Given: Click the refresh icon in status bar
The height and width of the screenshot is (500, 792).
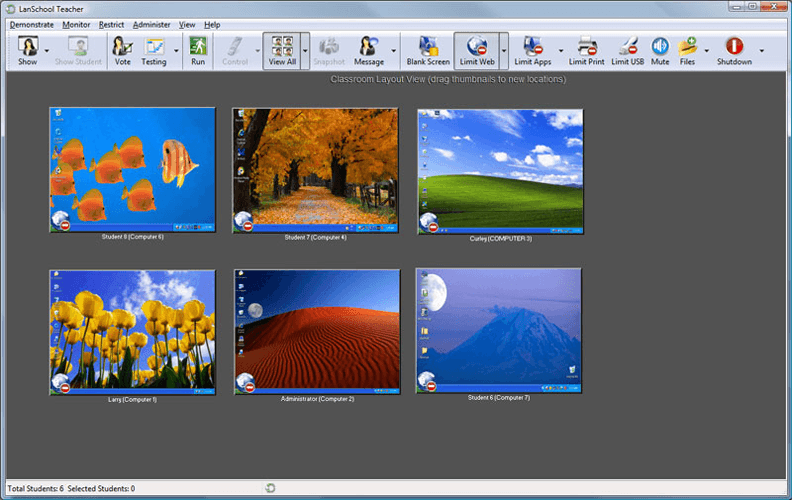Looking at the screenshot, I should click(270, 488).
